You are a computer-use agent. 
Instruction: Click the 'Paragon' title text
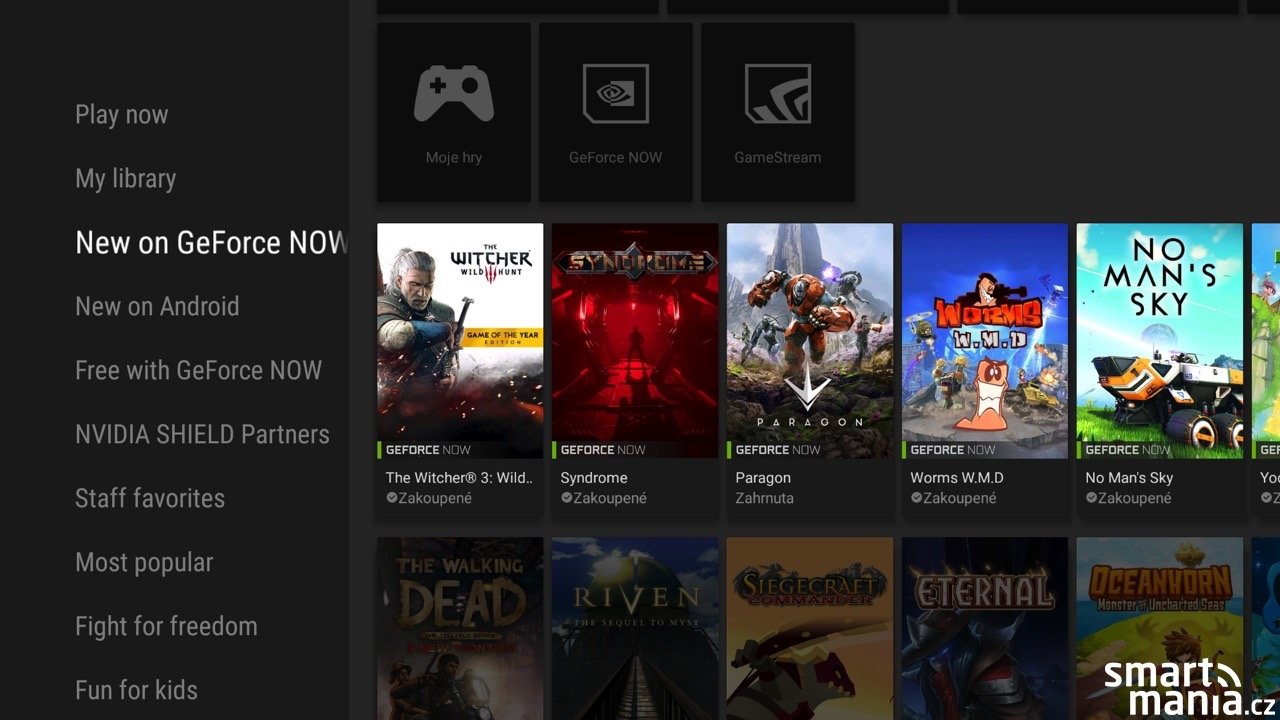click(x=763, y=478)
